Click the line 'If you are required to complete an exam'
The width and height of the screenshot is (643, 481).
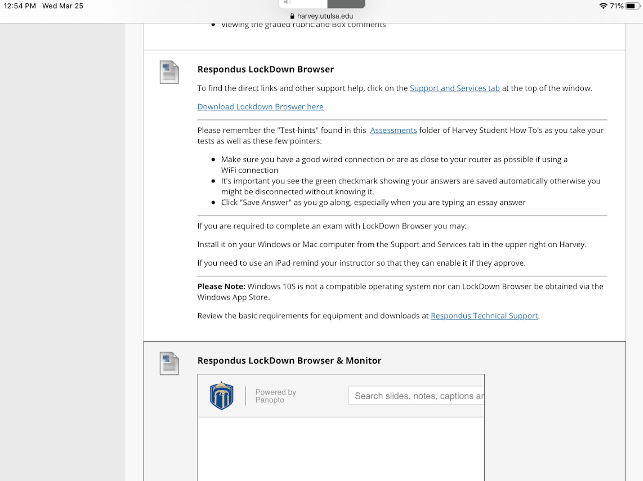click(332, 226)
